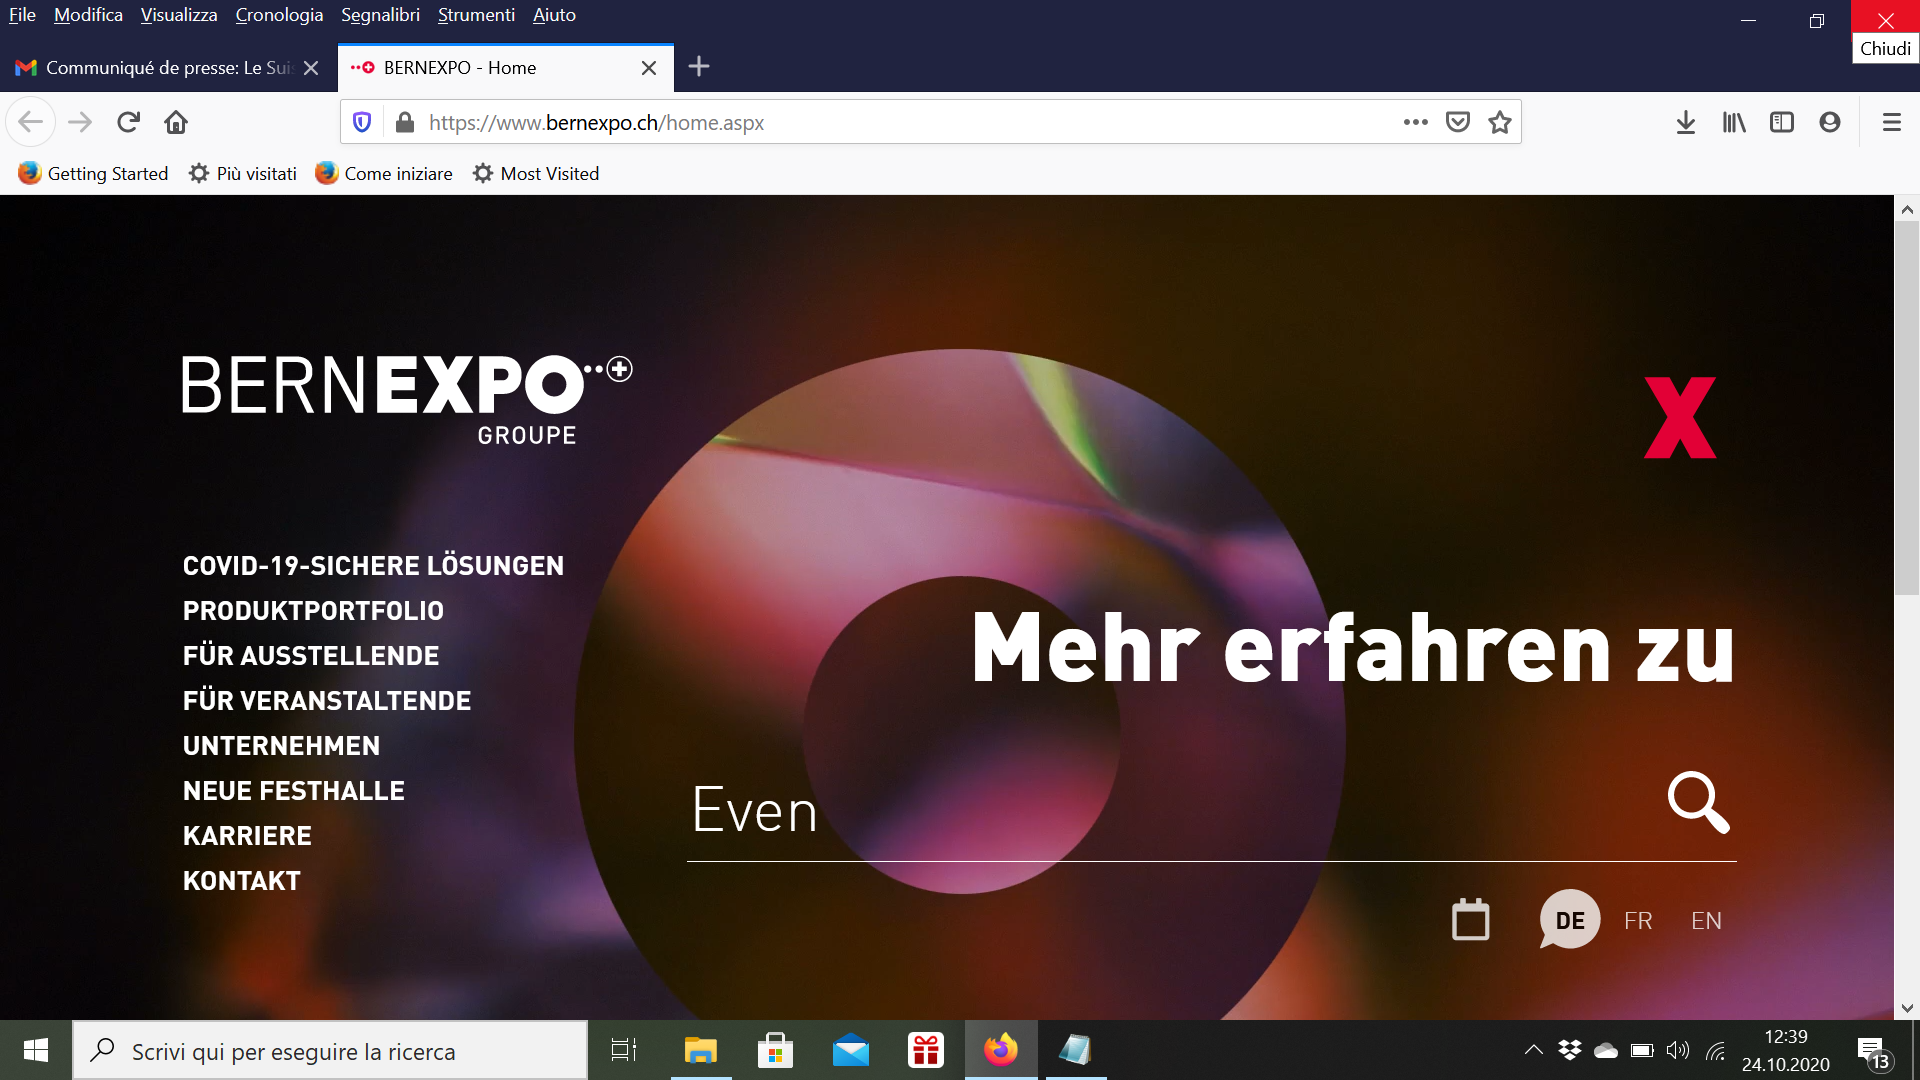Open COVID-19-SICHERE LÖSUNGEN menu item
Viewport: 1920px width, 1080px height.
pyautogui.click(x=373, y=566)
